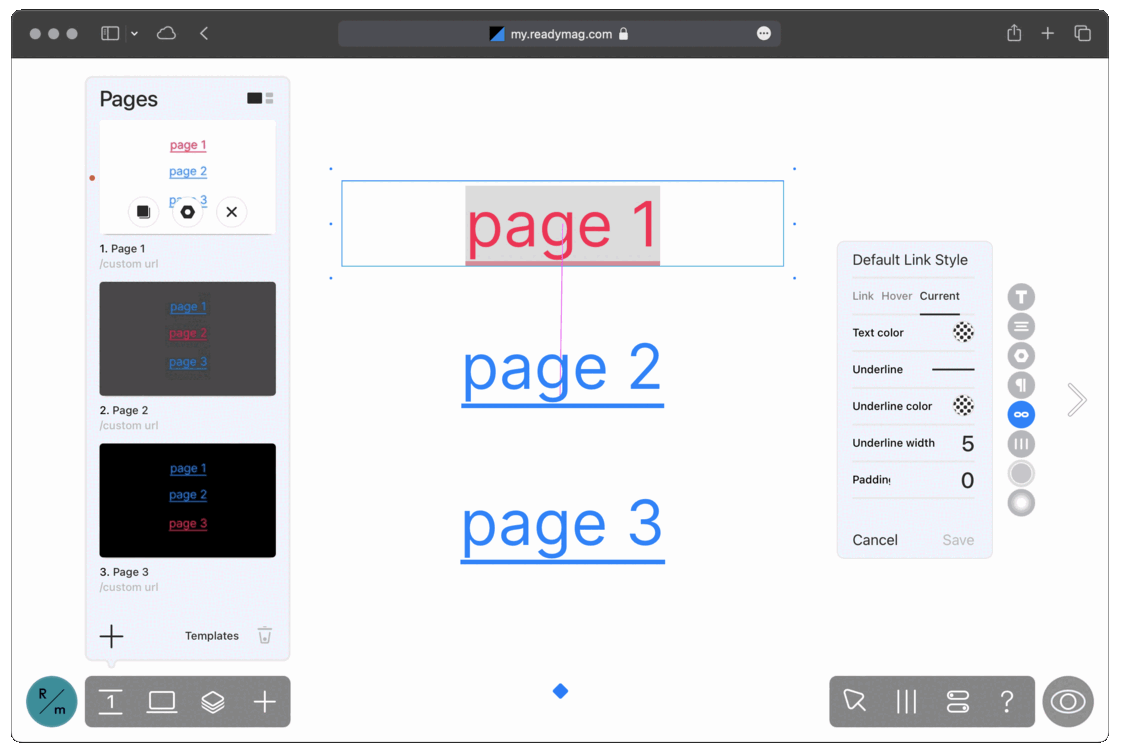This screenshot has height=743, width=1122.
Task: Open the paragraph pilcrow icon
Action: point(1021,385)
